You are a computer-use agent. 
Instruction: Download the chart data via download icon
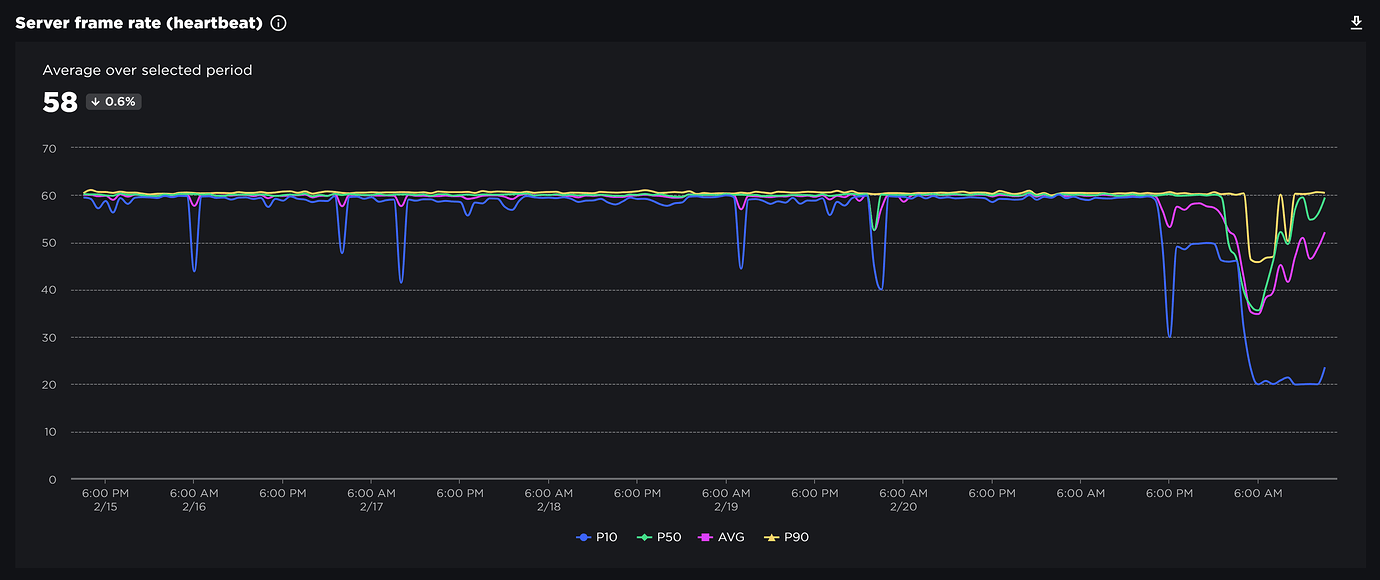1356,23
